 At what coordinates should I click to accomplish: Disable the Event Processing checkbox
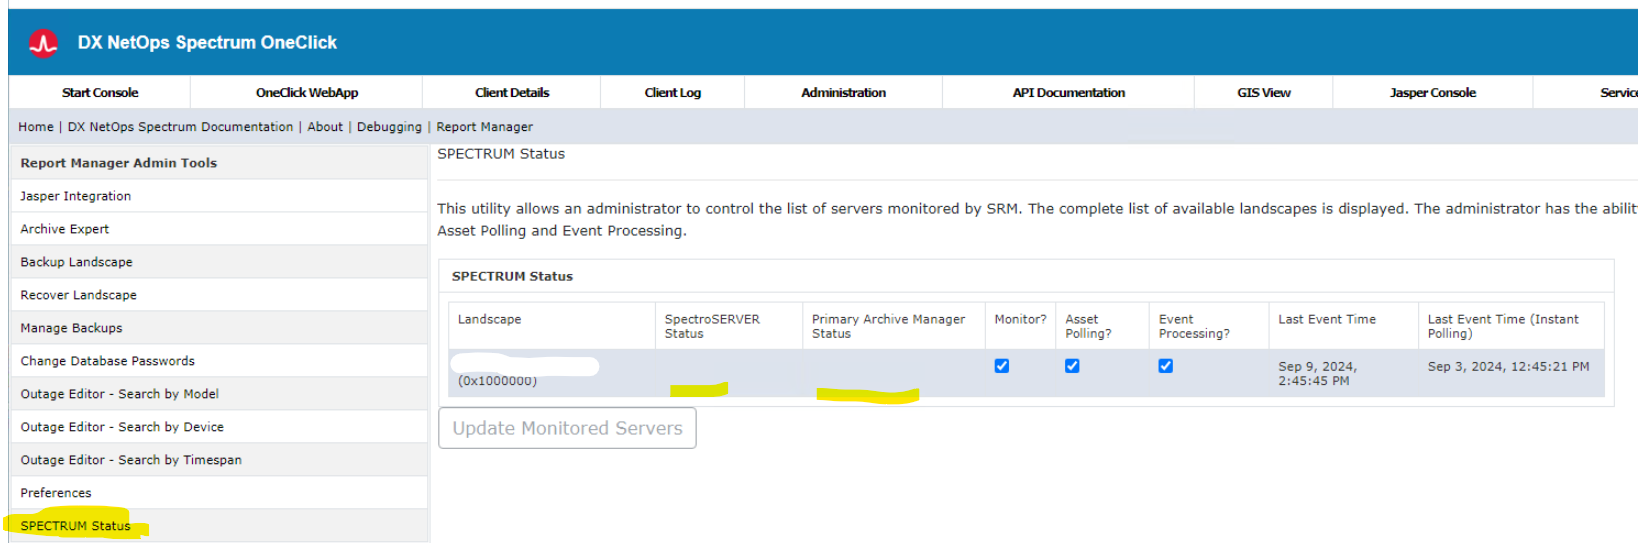tap(1165, 366)
